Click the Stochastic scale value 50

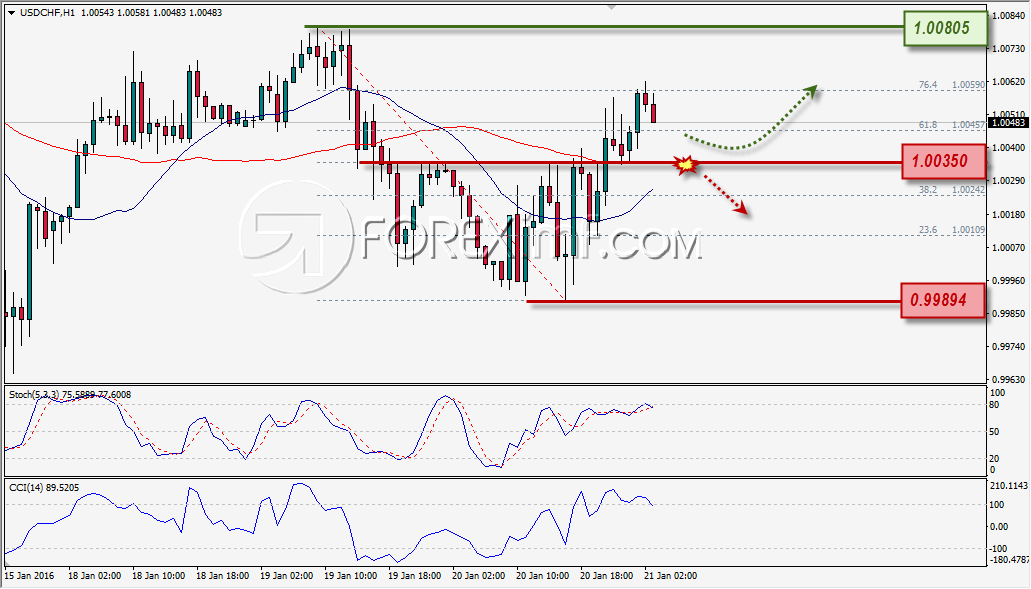click(995, 432)
